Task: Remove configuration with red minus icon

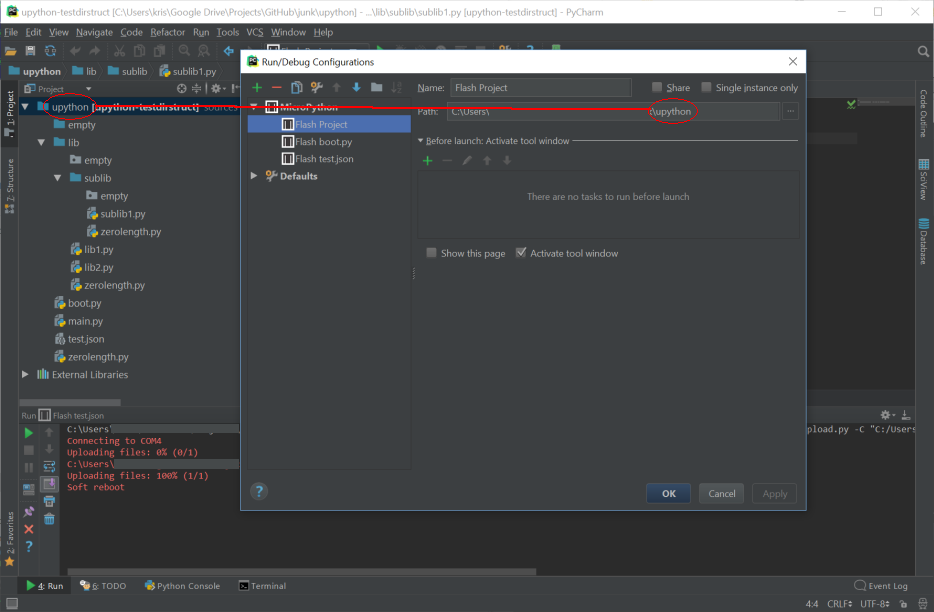Action: click(276, 88)
